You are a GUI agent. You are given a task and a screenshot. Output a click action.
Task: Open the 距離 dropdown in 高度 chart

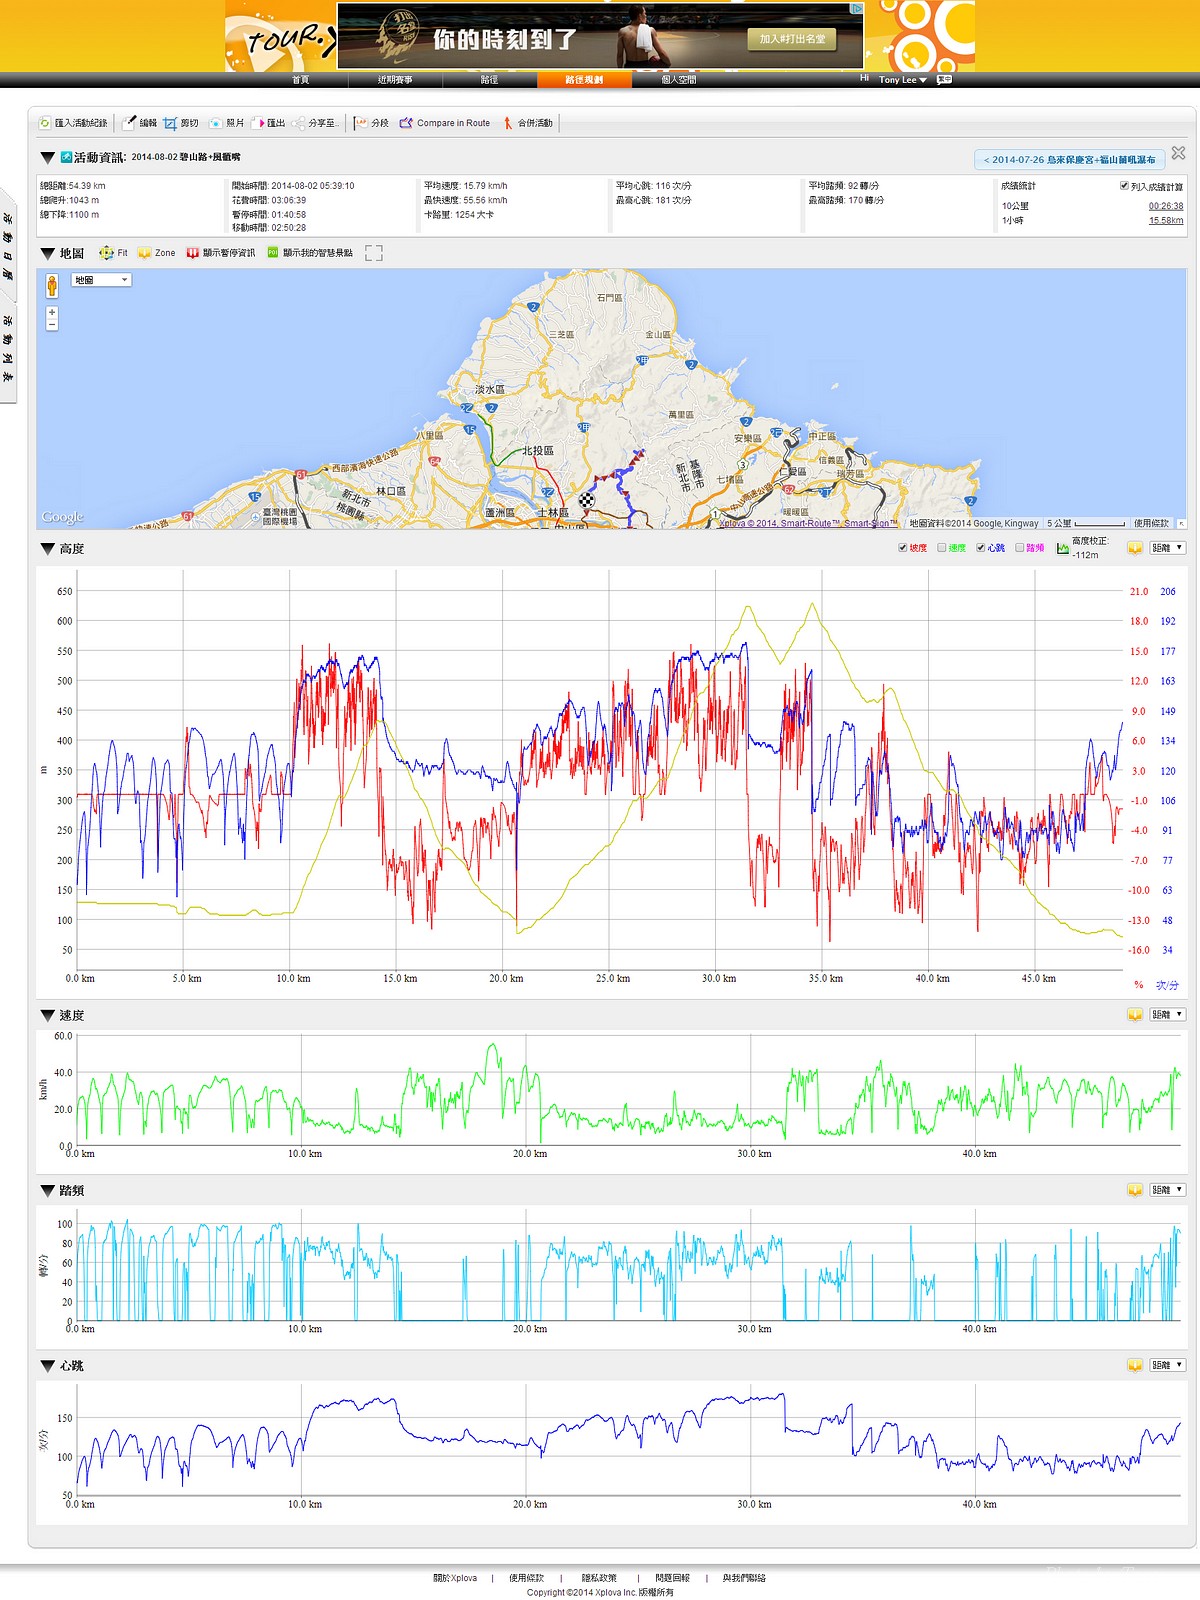[1166, 548]
